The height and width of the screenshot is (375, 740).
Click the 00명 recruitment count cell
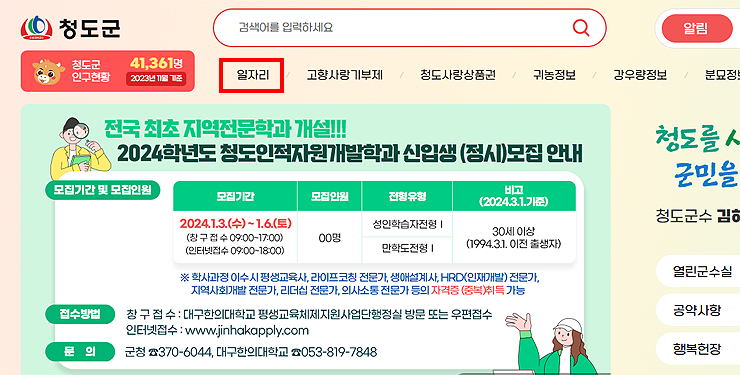coord(329,237)
